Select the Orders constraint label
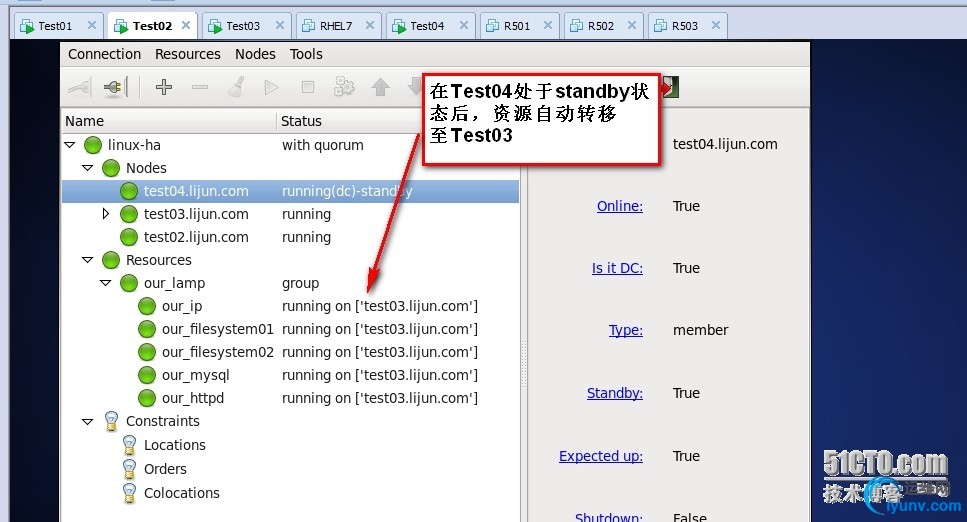 (165, 470)
